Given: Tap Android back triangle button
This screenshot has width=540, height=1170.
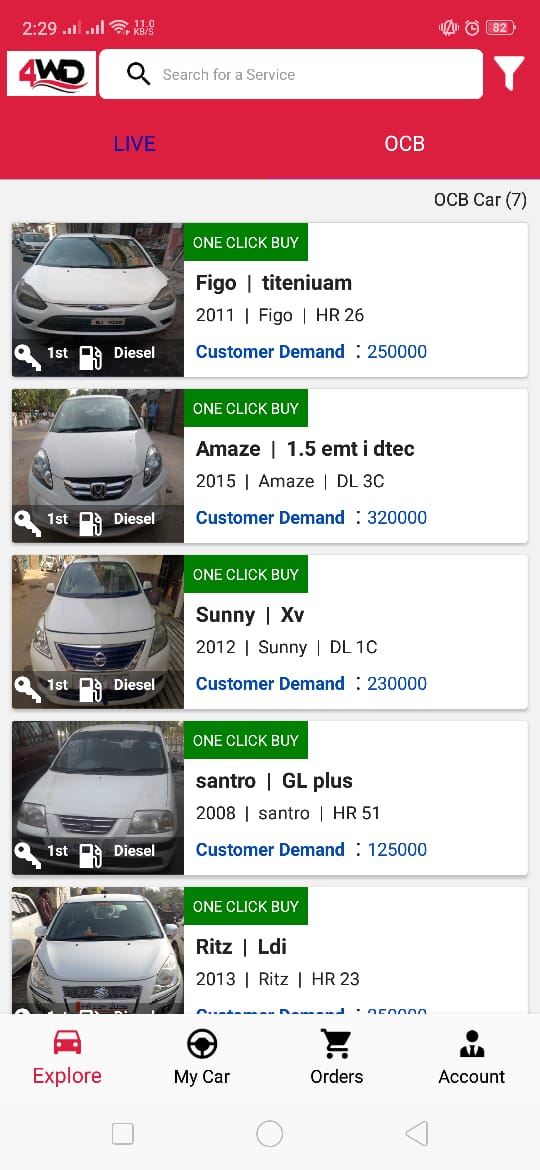Looking at the screenshot, I should pyautogui.click(x=417, y=1133).
